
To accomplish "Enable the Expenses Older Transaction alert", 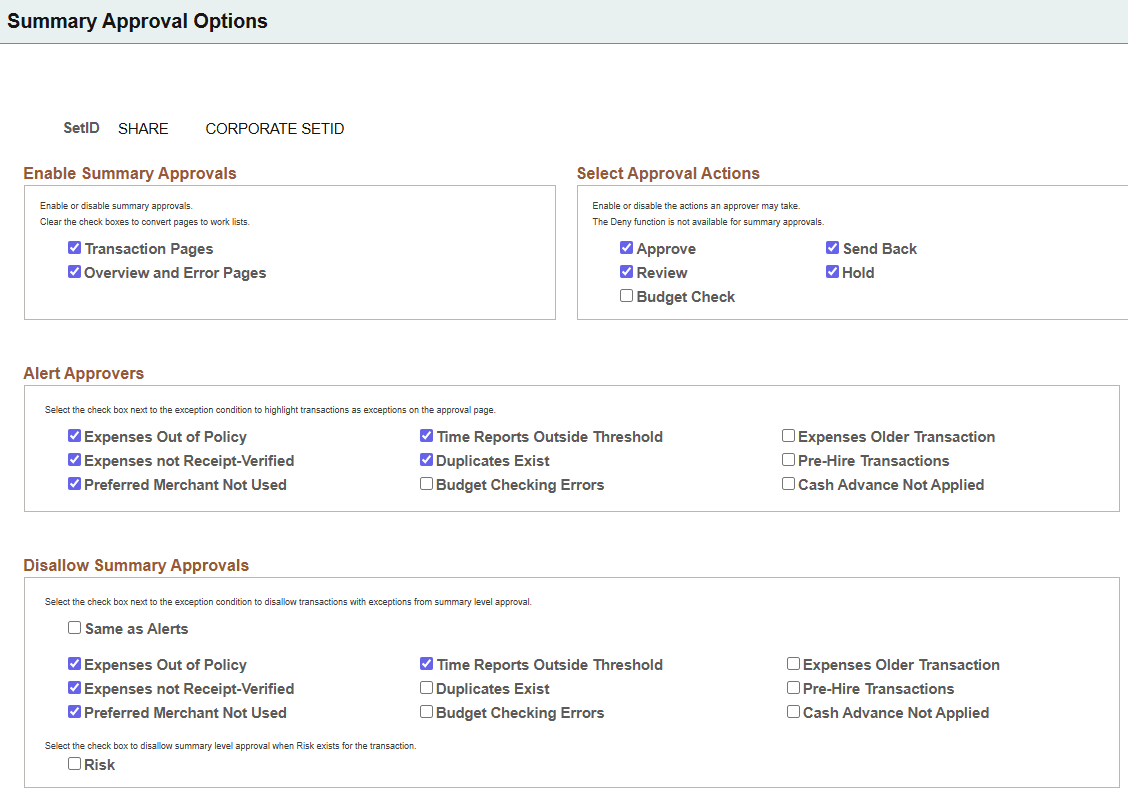I will (x=788, y=435).
